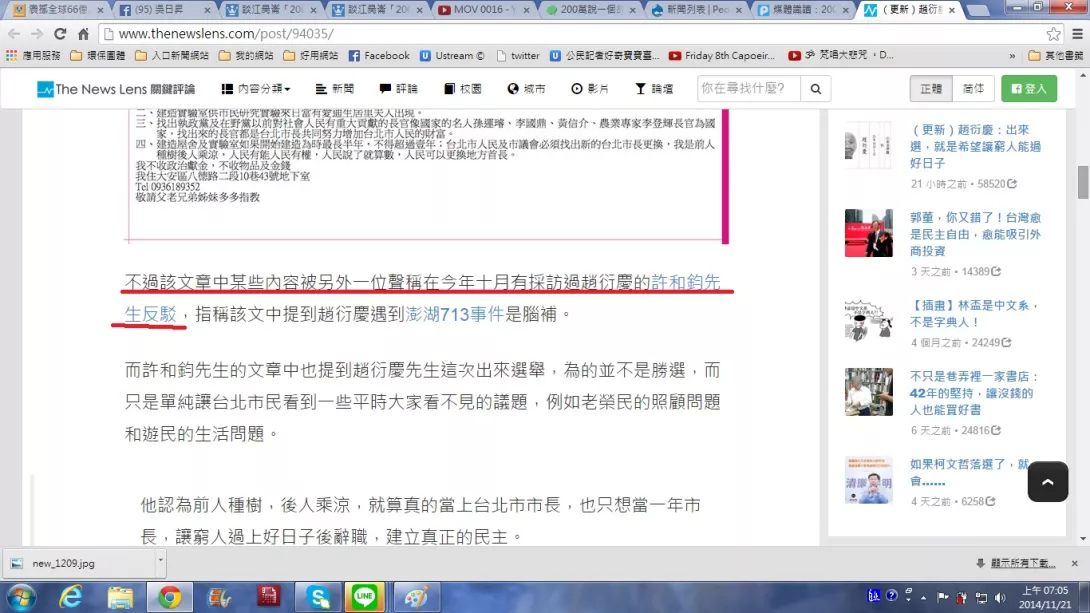The height and width of the screenshot is (613, 1090).
Task: Close the current 趙衍慶 tab
Action: tap(952, 10)
